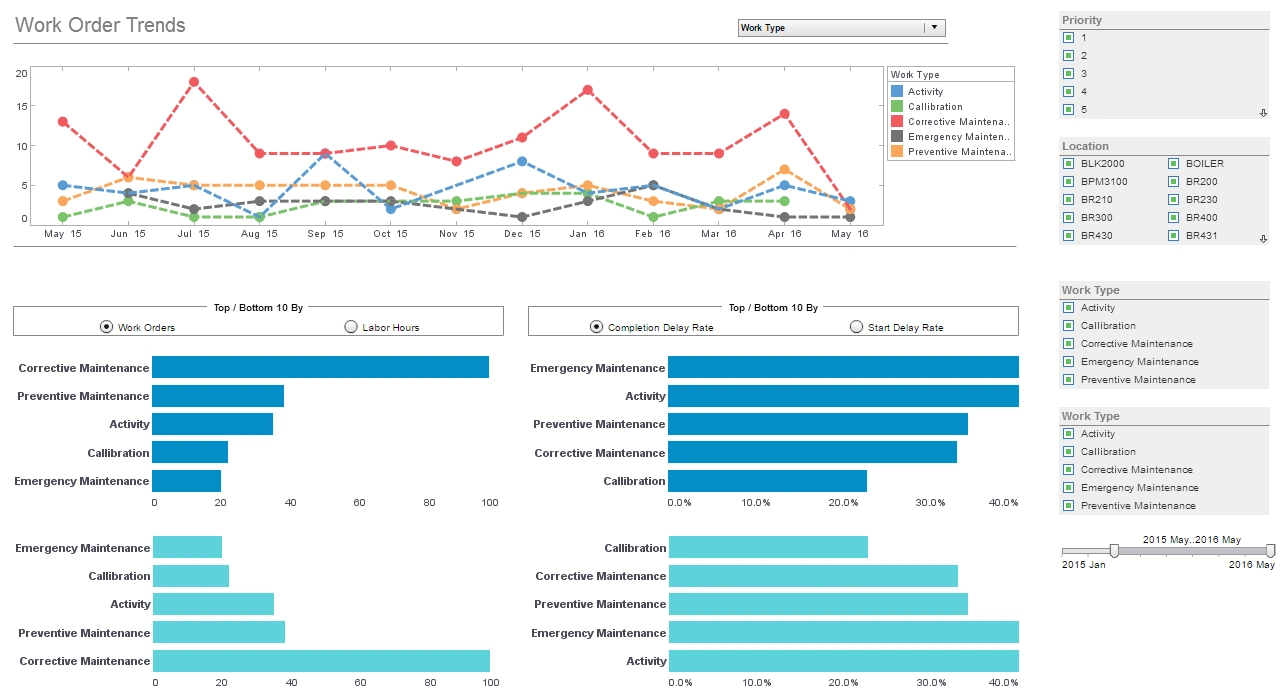This screenshot has width=1280, height=700.
Task: Select the orange Preventive Maintenance legend marker
Action: click(x=897, y=151)
